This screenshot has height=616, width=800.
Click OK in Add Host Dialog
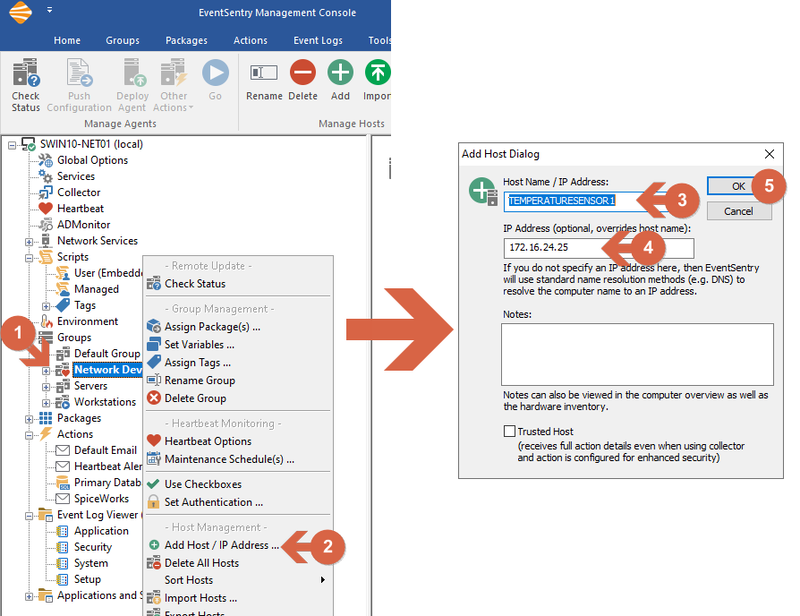738,186
